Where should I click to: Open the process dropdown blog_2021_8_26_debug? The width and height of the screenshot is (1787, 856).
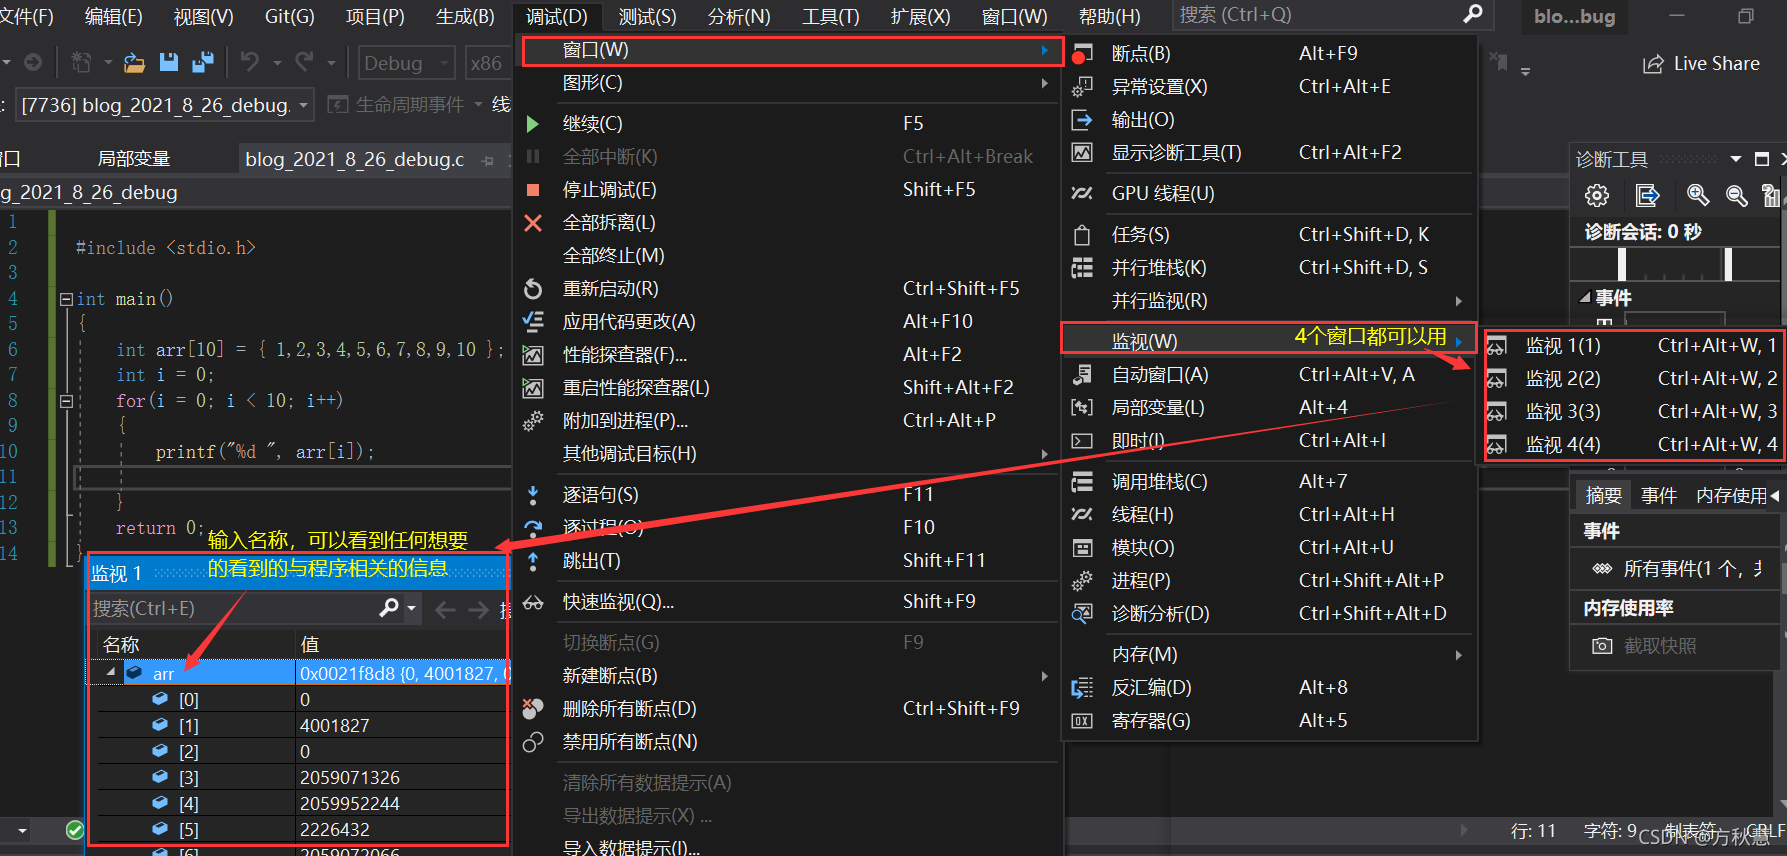166,105
